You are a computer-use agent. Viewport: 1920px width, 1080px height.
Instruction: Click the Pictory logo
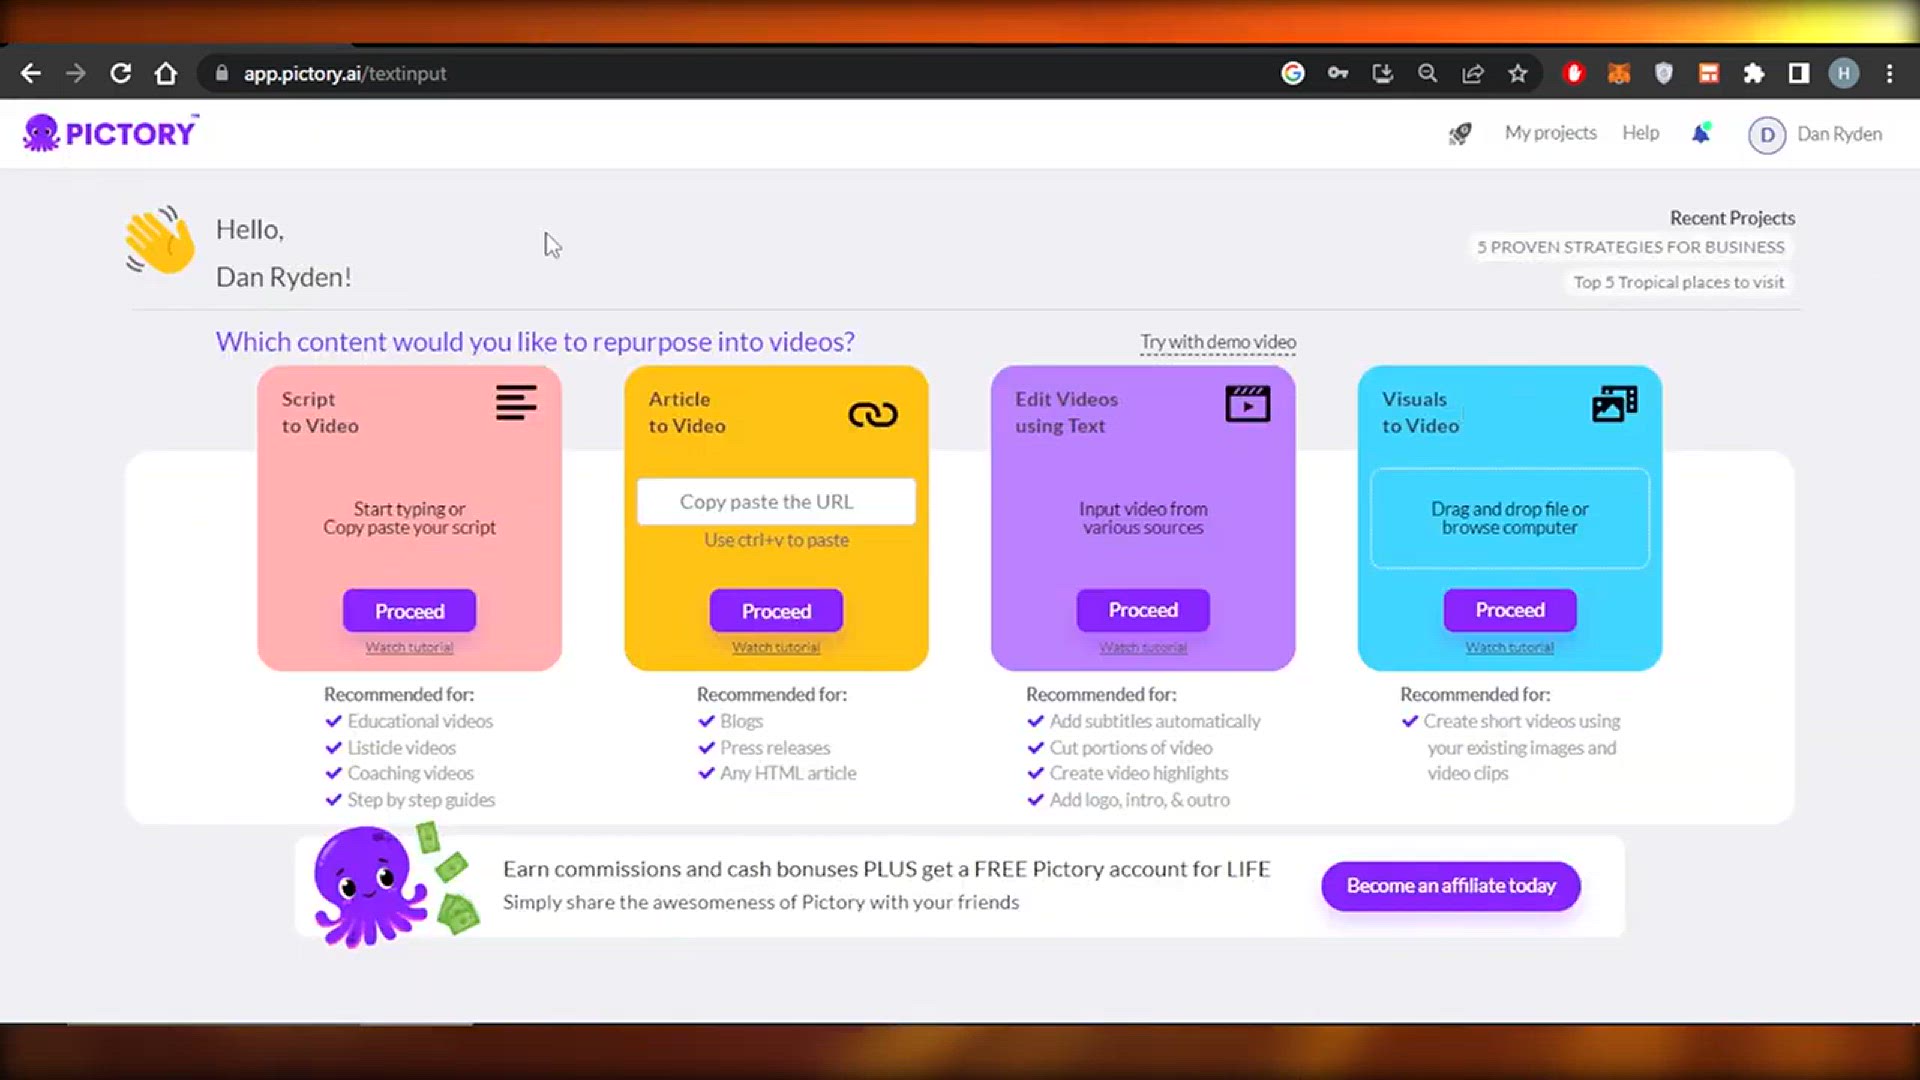point(110,132)
